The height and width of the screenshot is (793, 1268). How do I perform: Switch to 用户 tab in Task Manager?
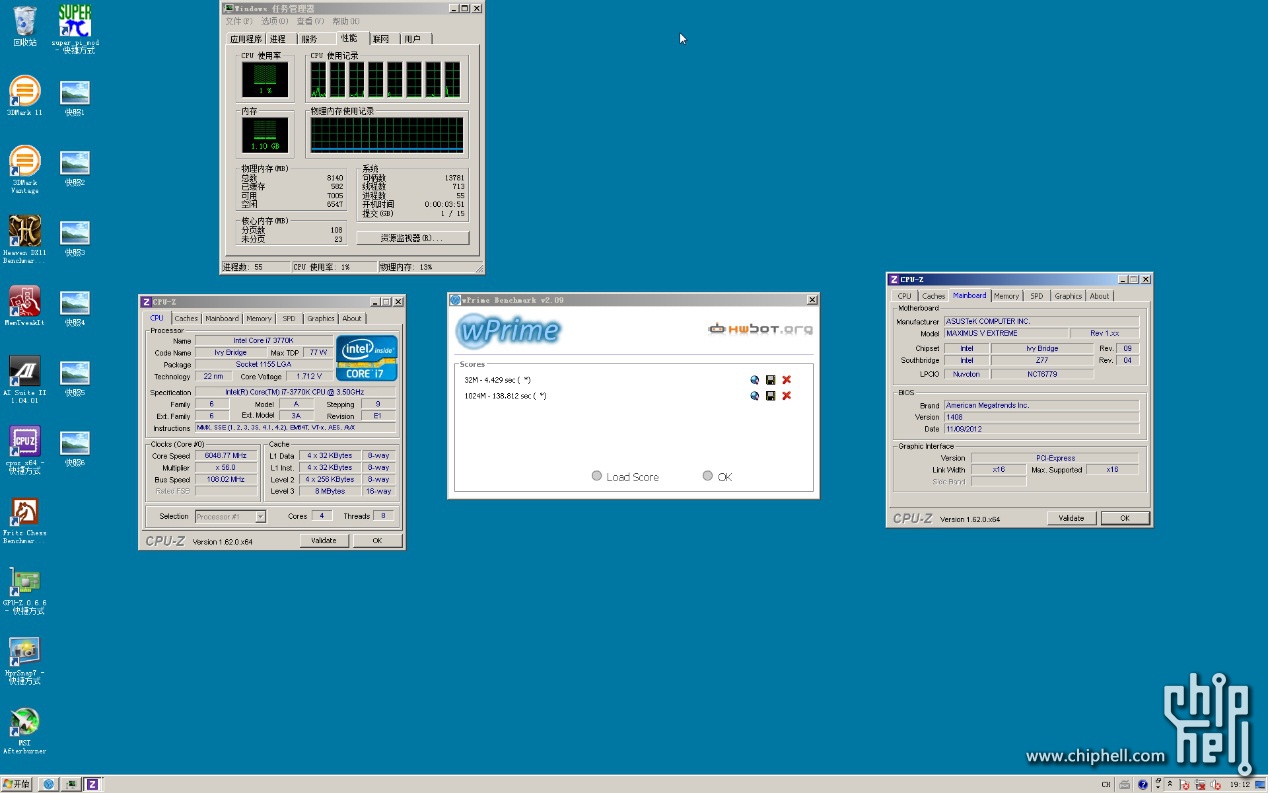click(413, 39)
